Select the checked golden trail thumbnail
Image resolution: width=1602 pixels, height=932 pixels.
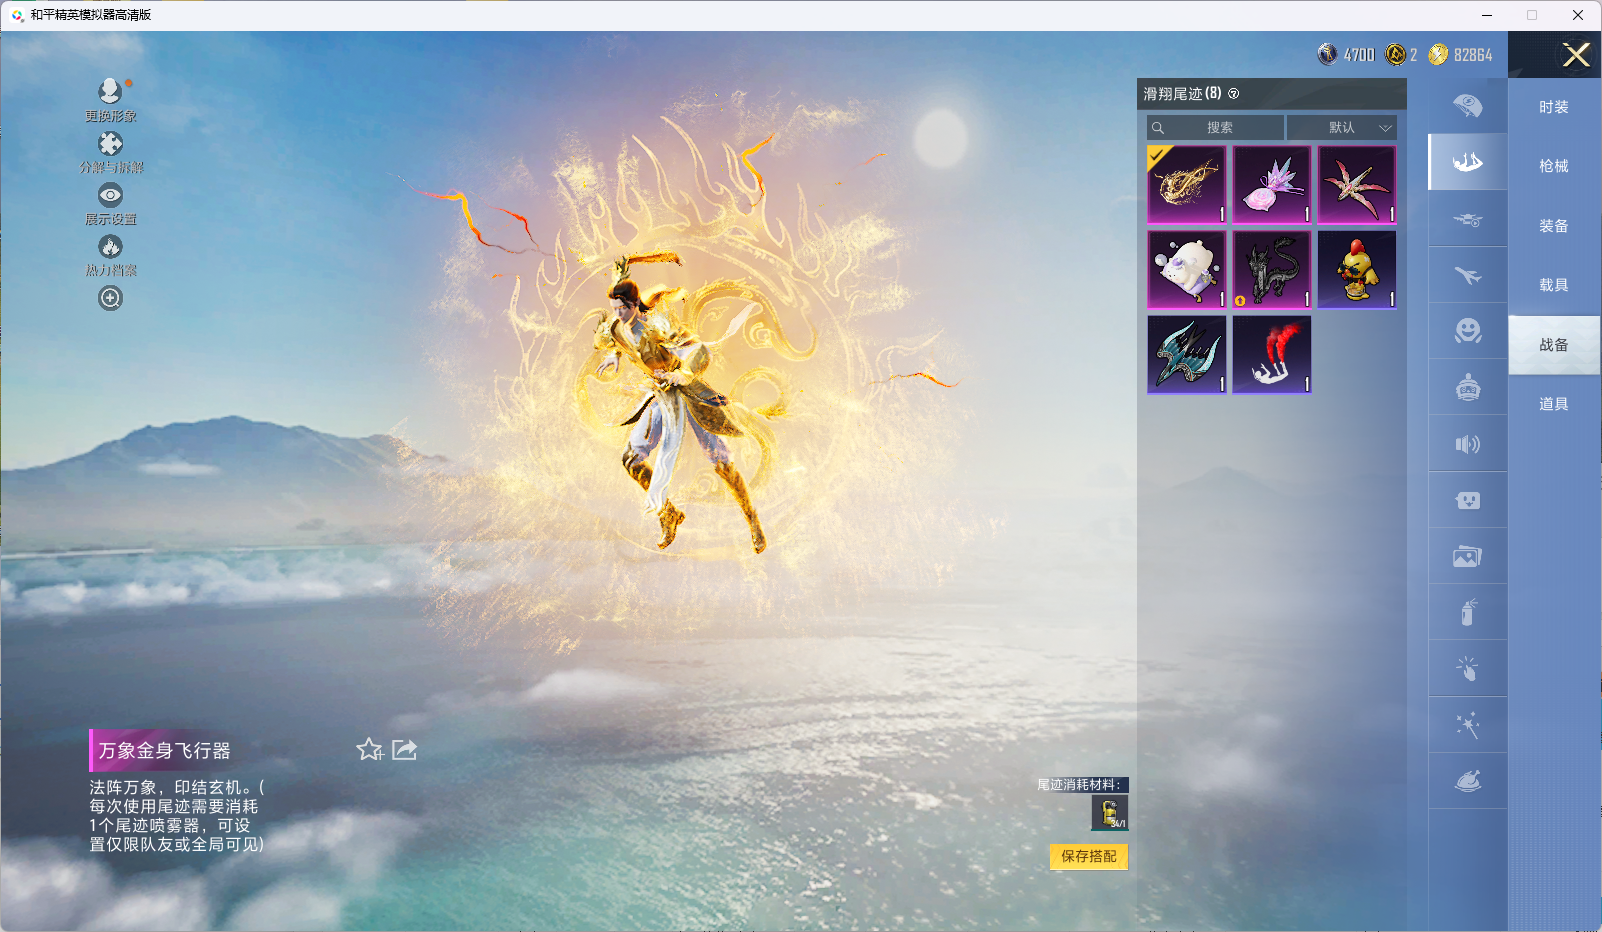pos(1187,185)
